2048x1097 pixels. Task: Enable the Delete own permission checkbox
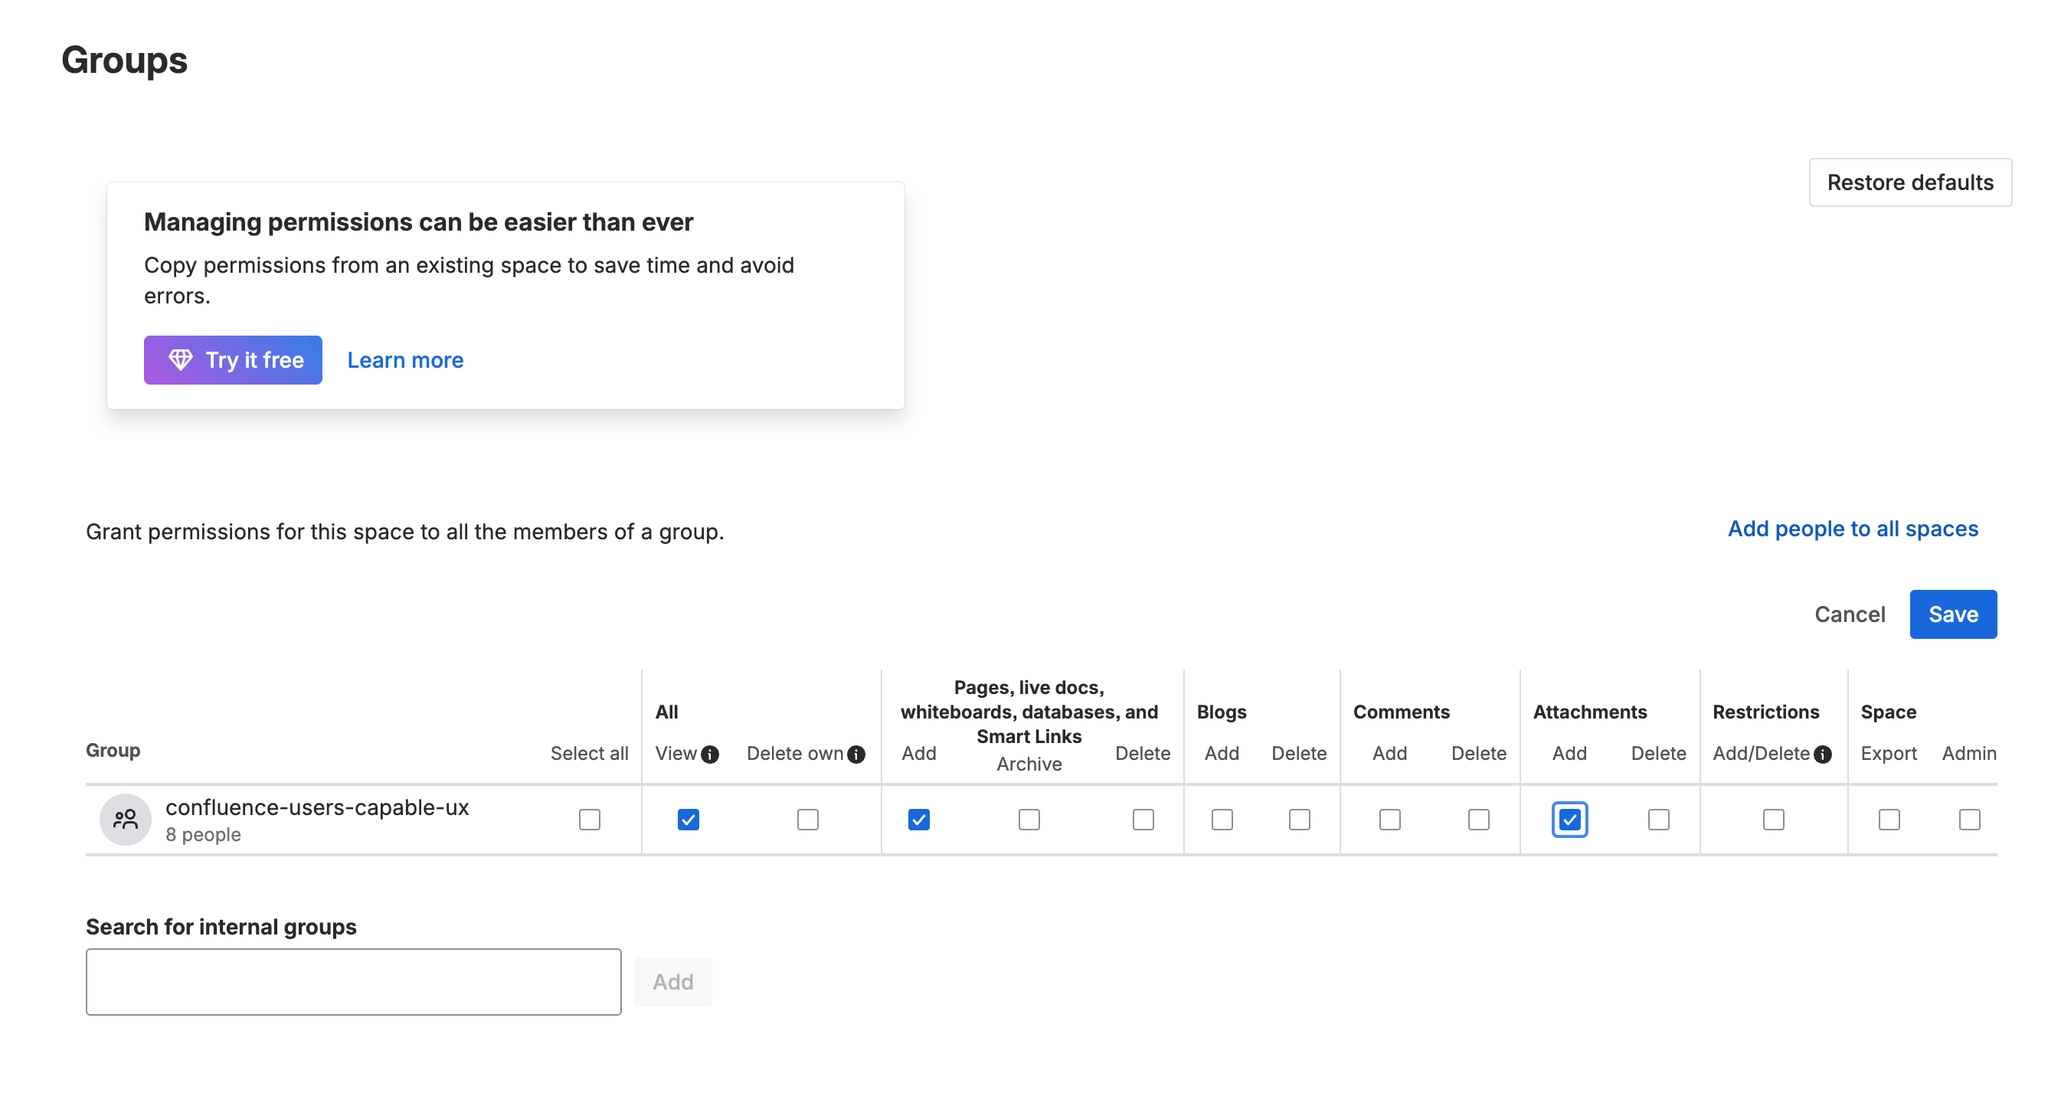tap(808, 820)
